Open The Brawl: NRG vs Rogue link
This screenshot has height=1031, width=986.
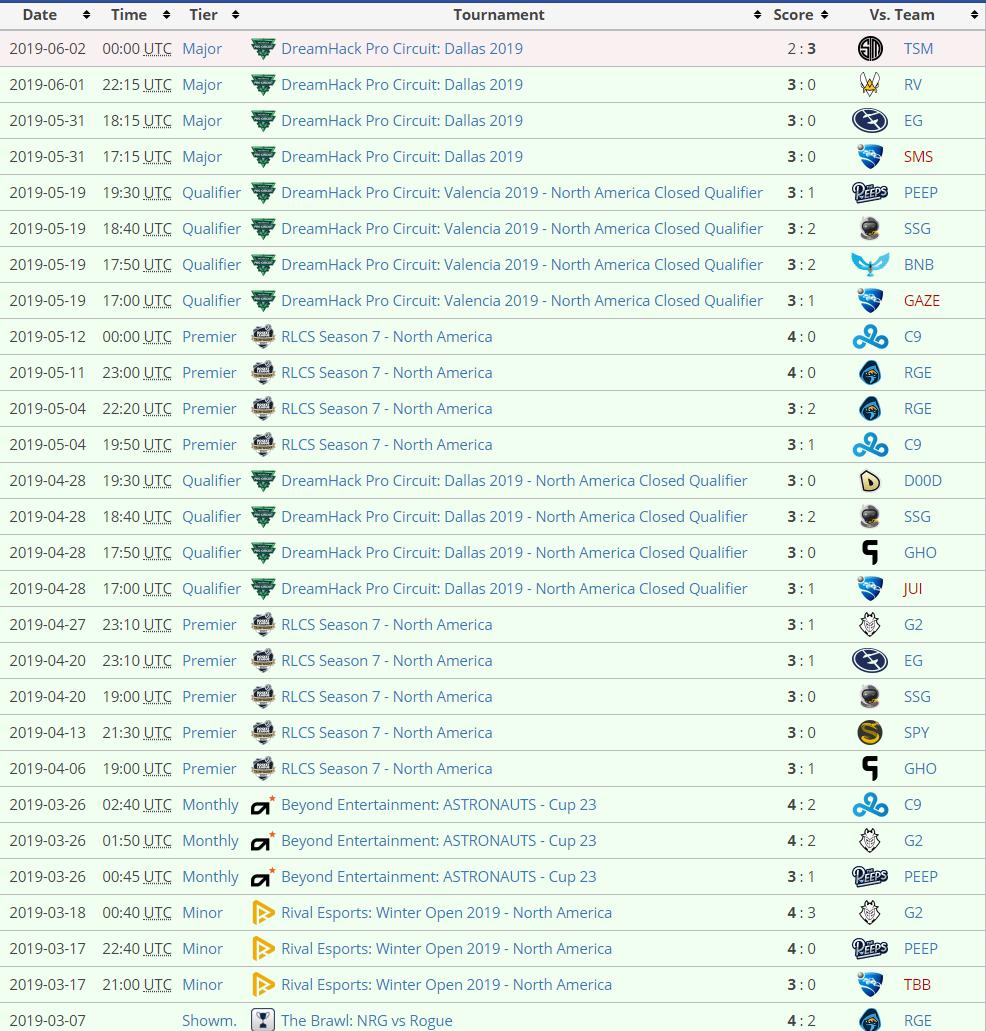click(367, 1020)
